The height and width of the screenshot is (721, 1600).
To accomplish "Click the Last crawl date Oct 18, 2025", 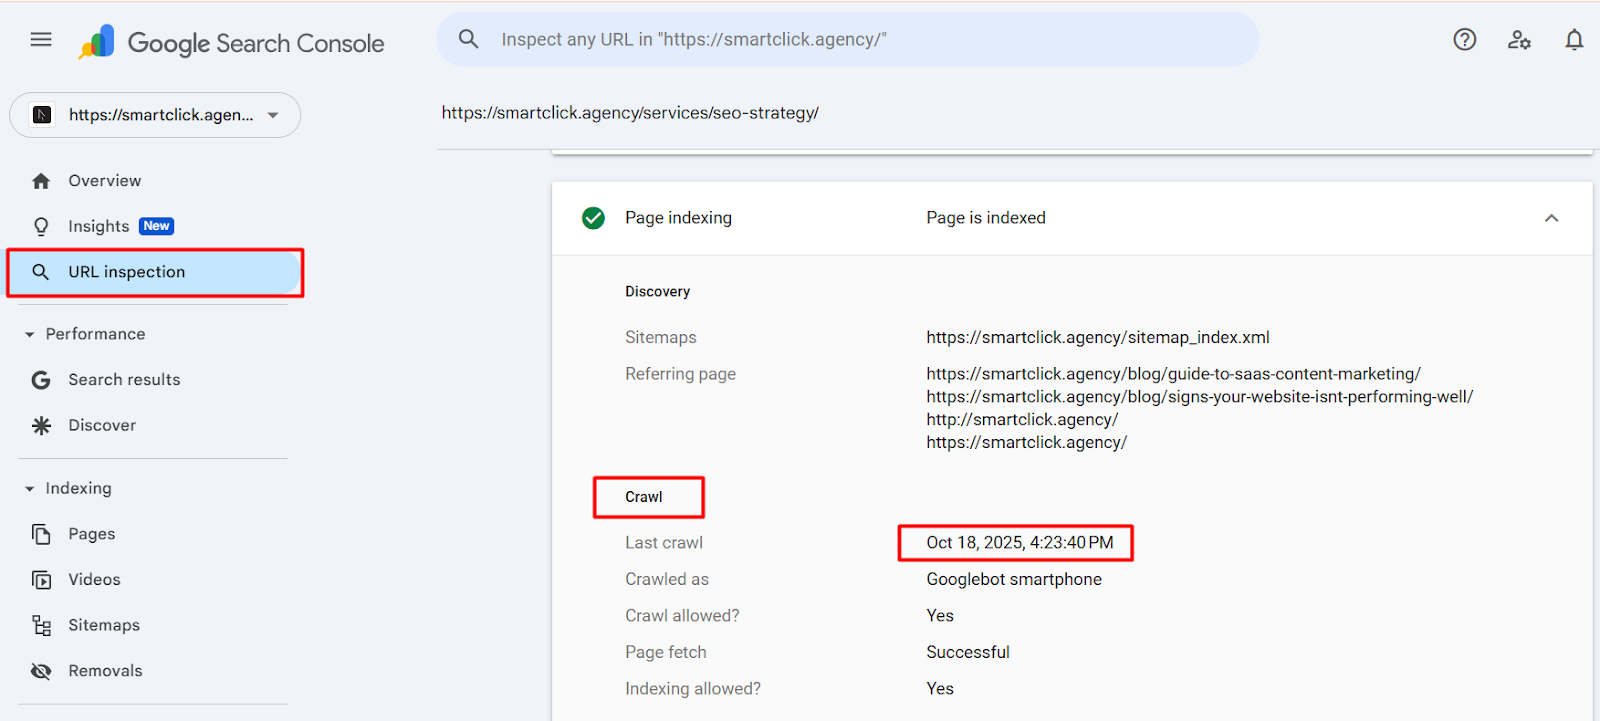I will [1019, 543].
